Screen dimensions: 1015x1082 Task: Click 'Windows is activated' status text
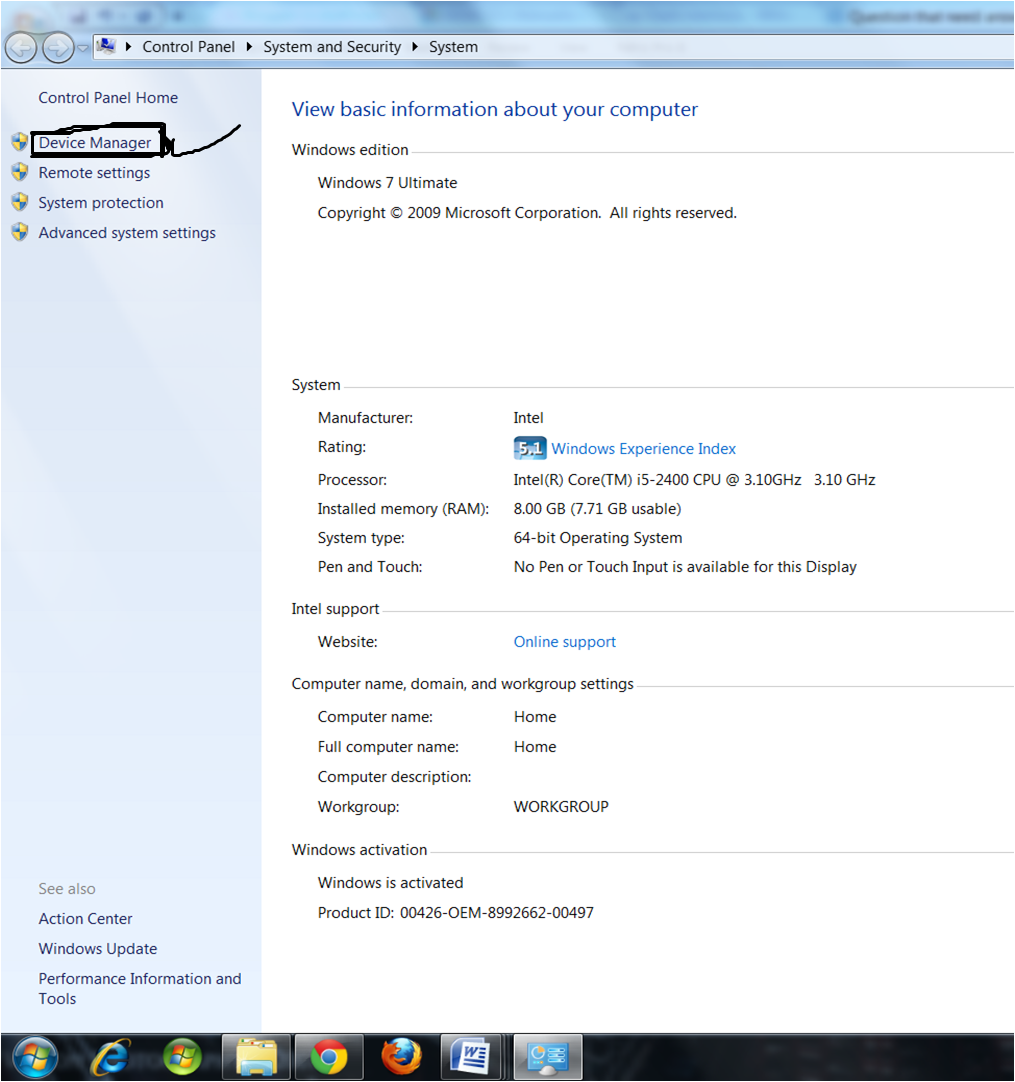point(391,883)
